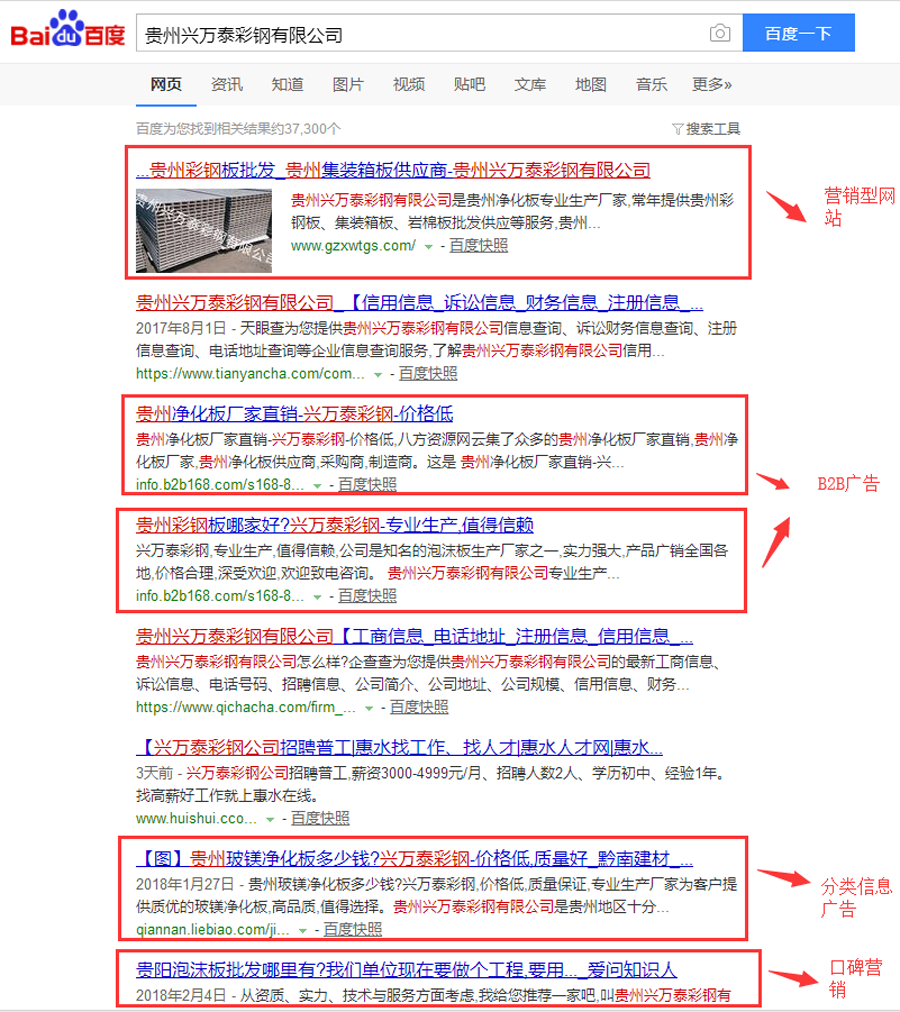Open the 贵州彩钢板批发 集装箱板供应商 result title
Image resolution: width=900 pixels, height=1012 pixels.
[393, 170]
